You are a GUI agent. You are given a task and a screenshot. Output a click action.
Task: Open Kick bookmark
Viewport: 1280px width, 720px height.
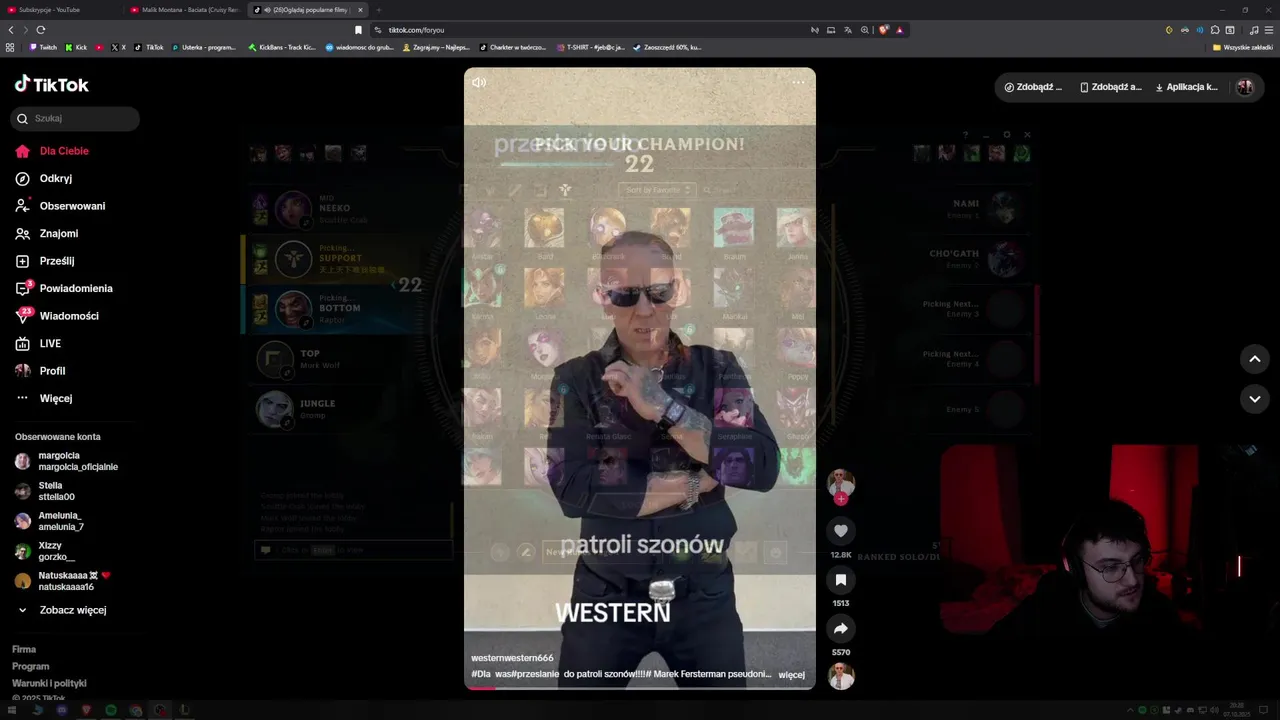(76, 47)
